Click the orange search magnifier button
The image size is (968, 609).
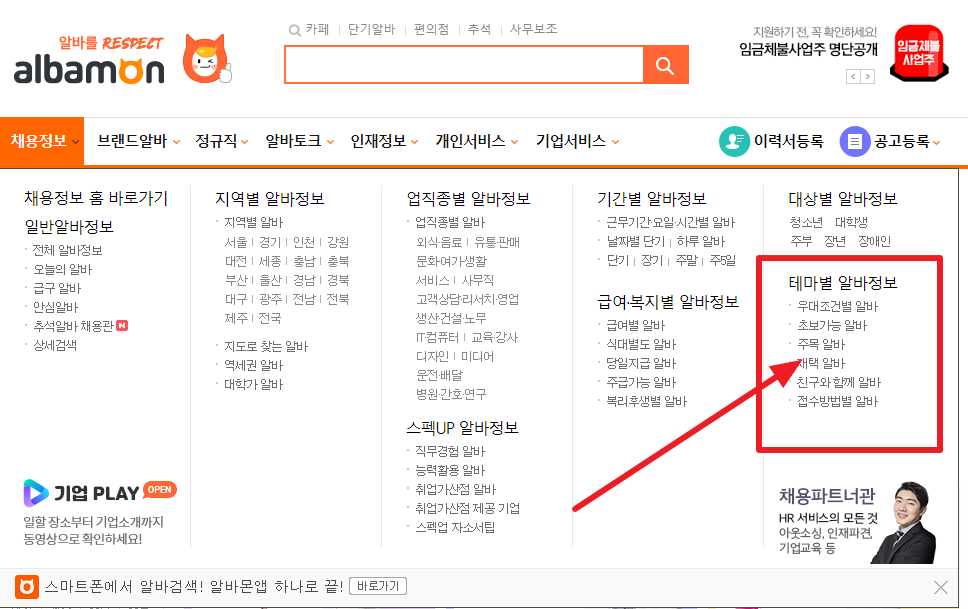pyautogui.click(x=665, y=65)
